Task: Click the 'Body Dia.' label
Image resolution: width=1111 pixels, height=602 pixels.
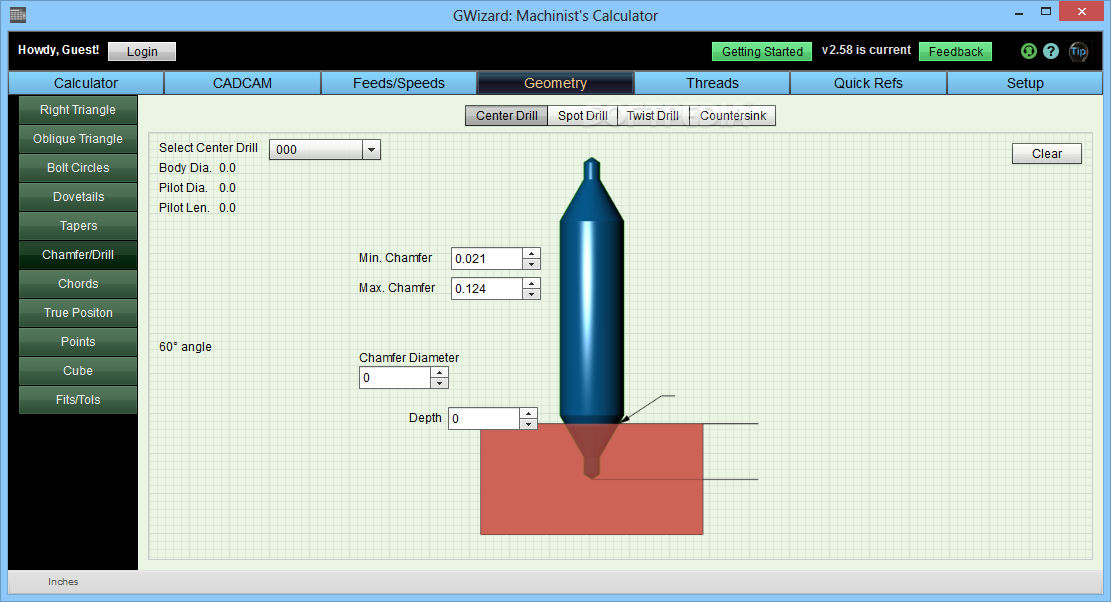Action: [185, 168]
